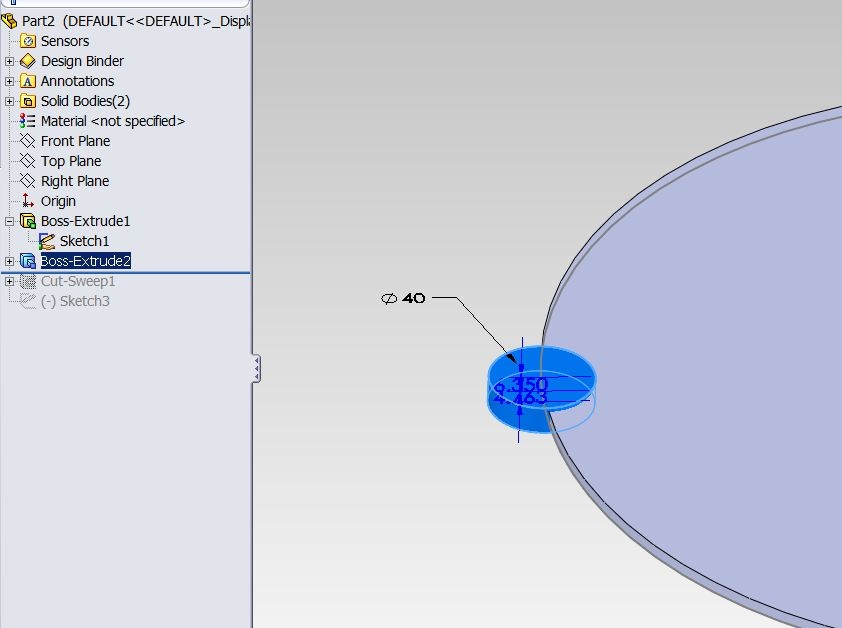Click the Right Plane icon
842x628 pixels.
point(27,181)
